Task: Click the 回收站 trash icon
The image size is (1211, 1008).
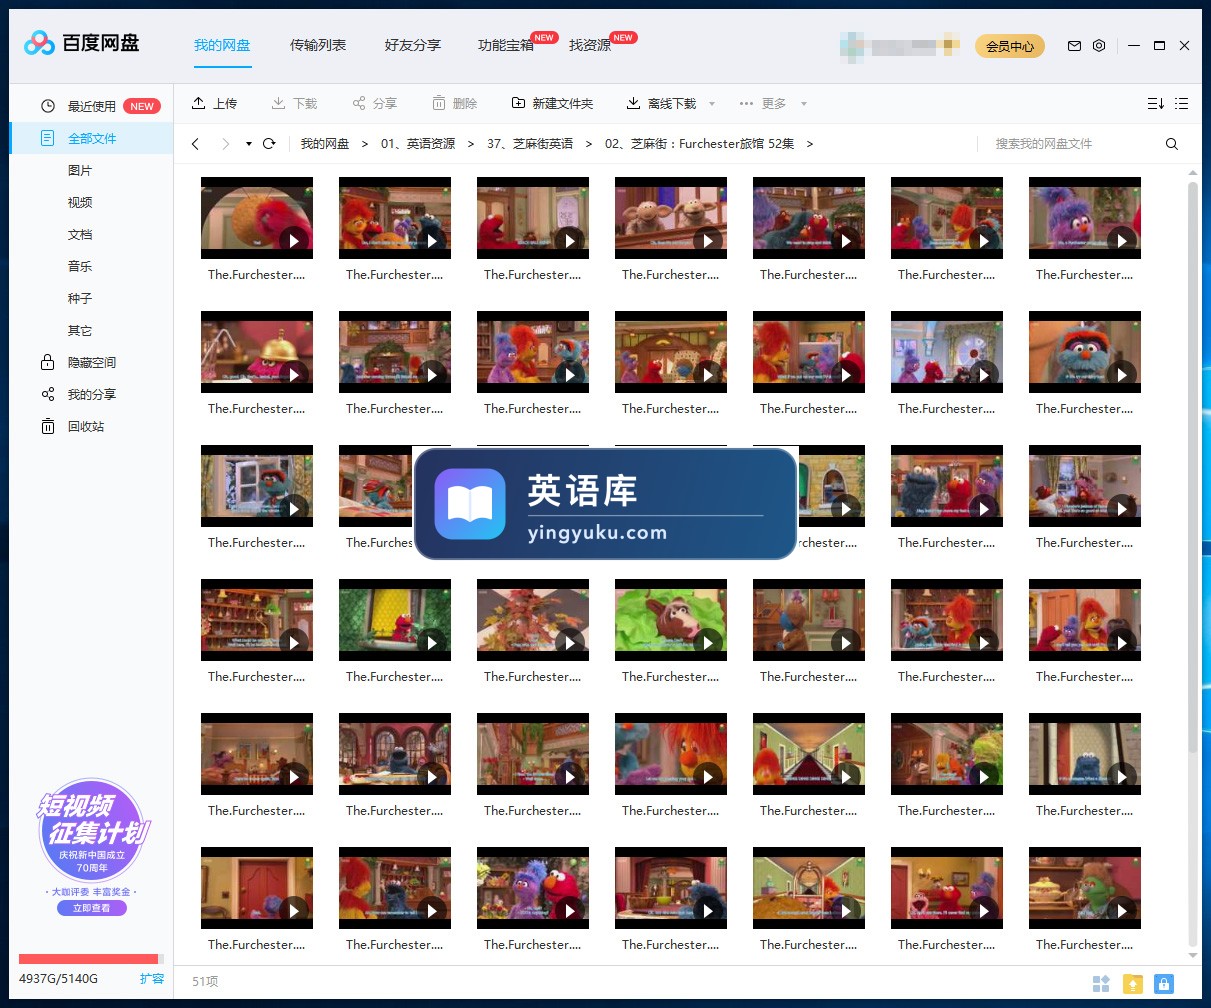Action: [x=47, y=426]
